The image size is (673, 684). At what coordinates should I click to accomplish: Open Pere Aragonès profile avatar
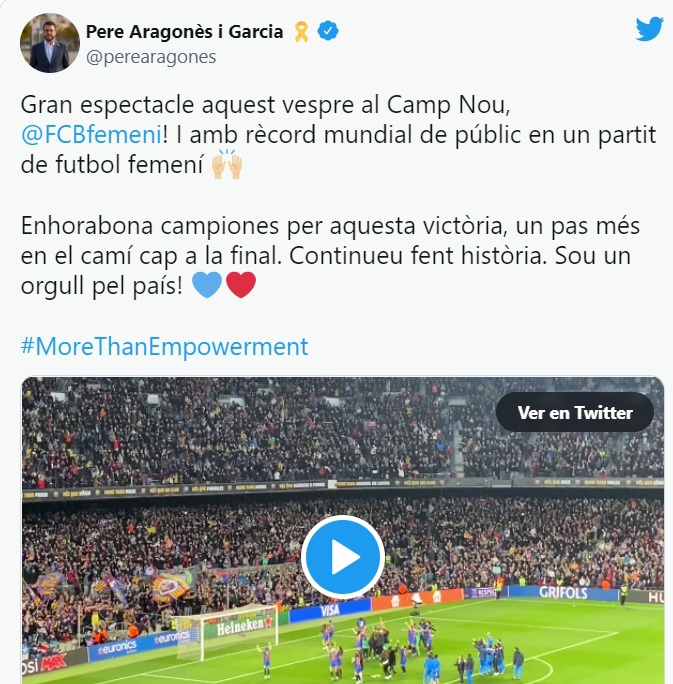click(x=50, y=43)
